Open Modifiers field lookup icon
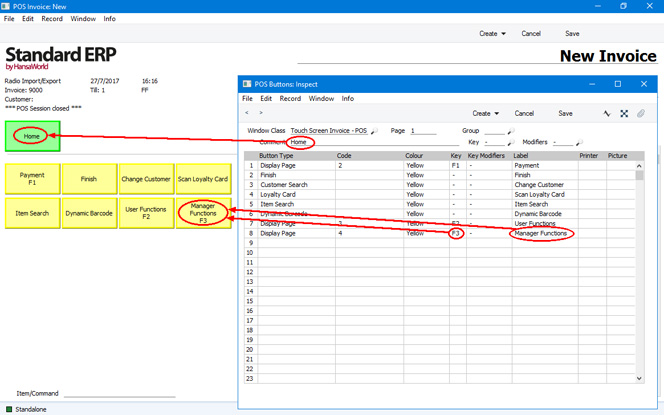 pos(579,142)
